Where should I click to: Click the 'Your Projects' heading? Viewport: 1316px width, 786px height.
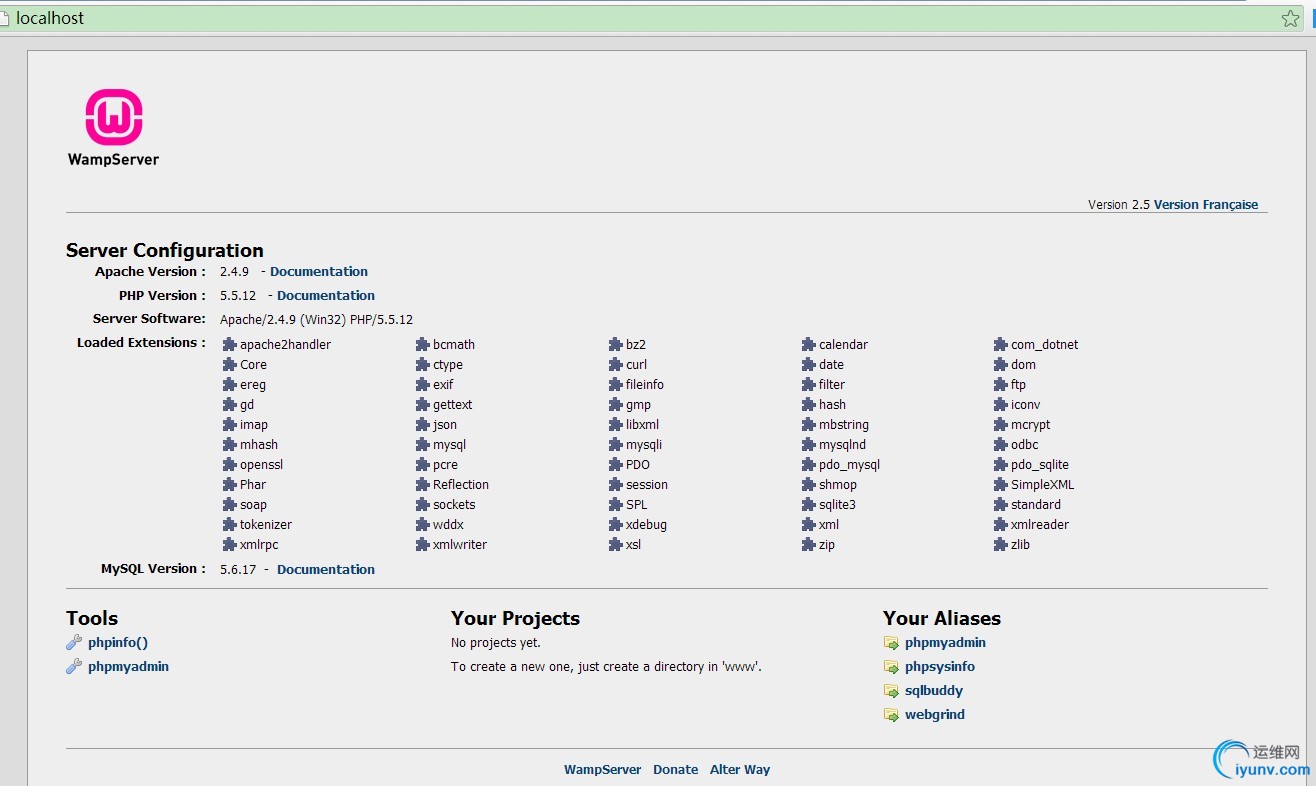tap(515, 619)
